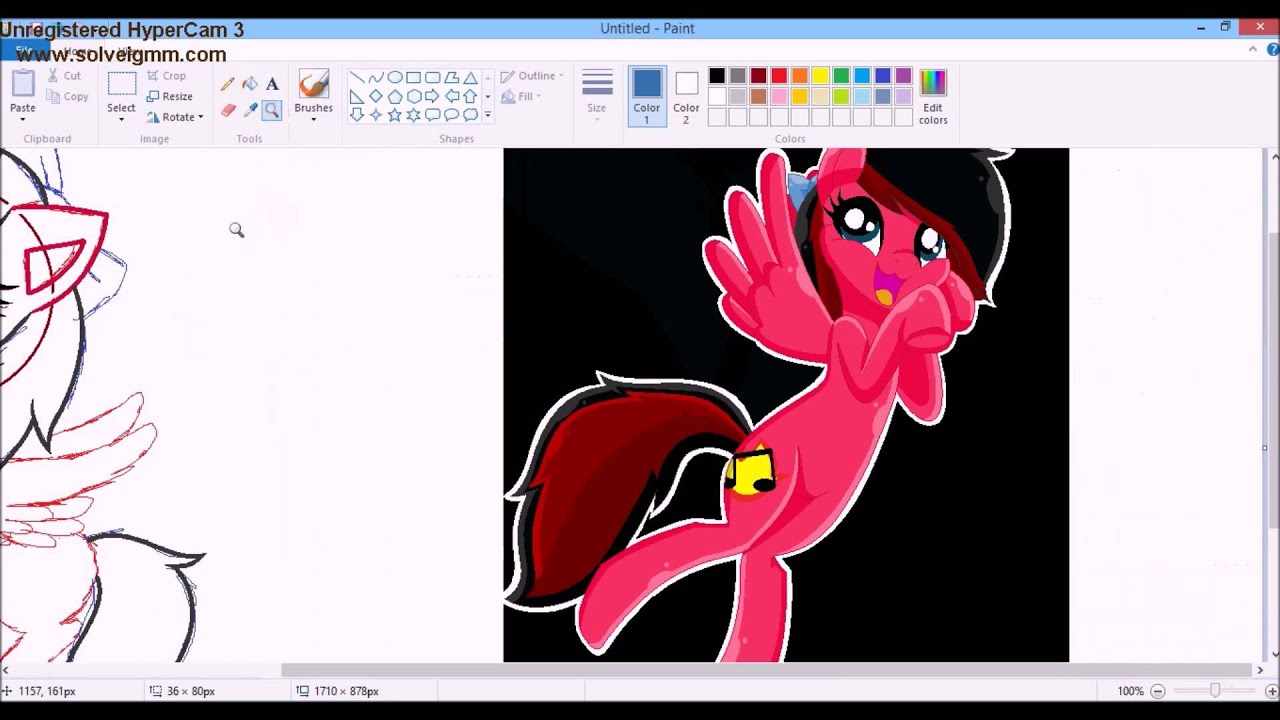This screenshot has width=1280, height=720.
Task: Select the Text tool
Action: [272, 85]
